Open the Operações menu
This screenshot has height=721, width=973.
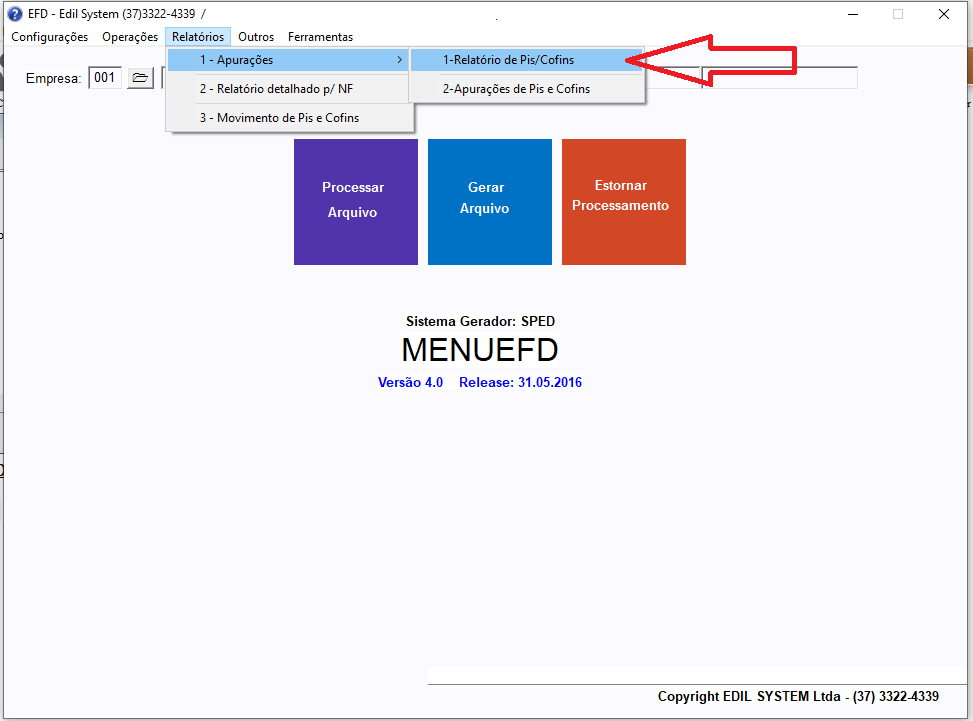pos(130,37)
